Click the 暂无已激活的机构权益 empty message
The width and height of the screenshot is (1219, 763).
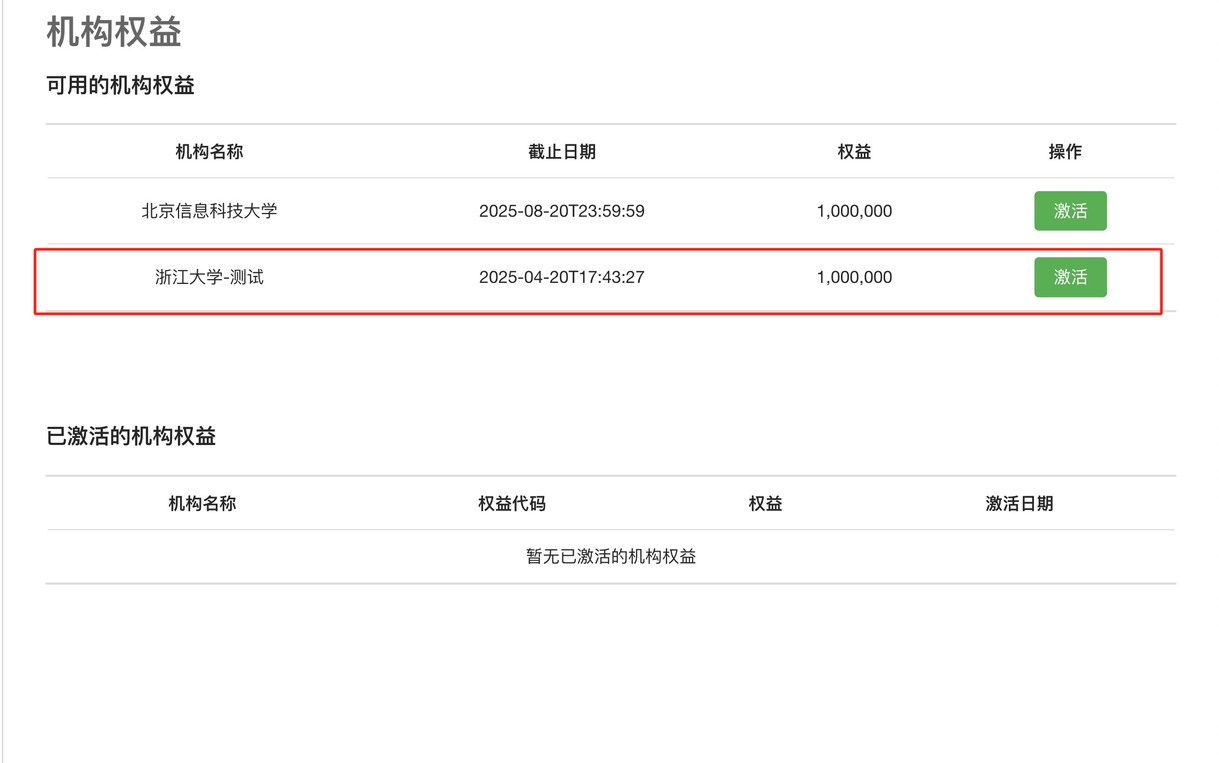pos(611,557)
